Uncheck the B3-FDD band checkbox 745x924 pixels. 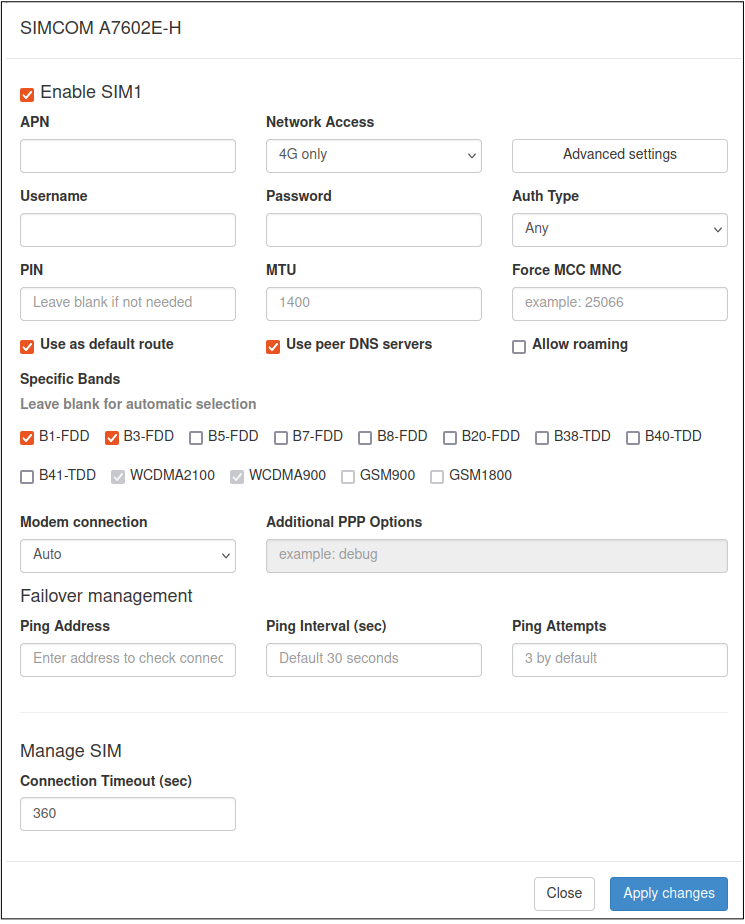click(112, 437)
